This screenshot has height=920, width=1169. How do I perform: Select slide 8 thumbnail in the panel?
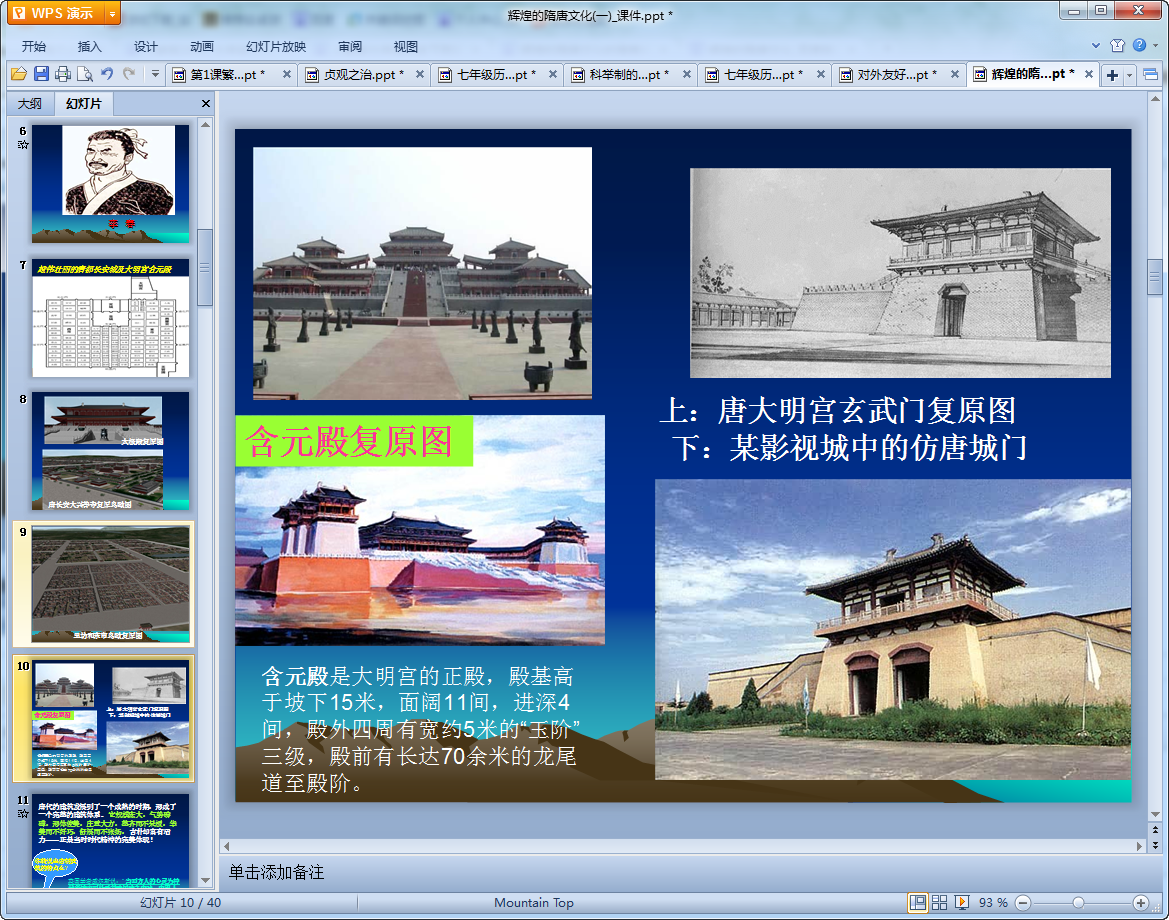(110, 450)
